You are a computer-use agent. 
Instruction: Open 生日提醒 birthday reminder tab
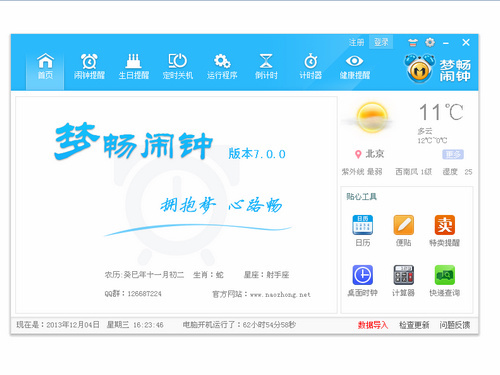click(134, 67)
